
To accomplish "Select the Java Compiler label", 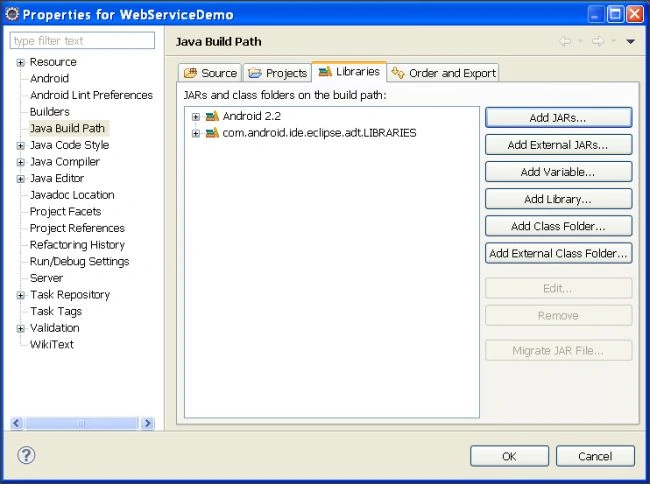I will (x=65, y=161).
